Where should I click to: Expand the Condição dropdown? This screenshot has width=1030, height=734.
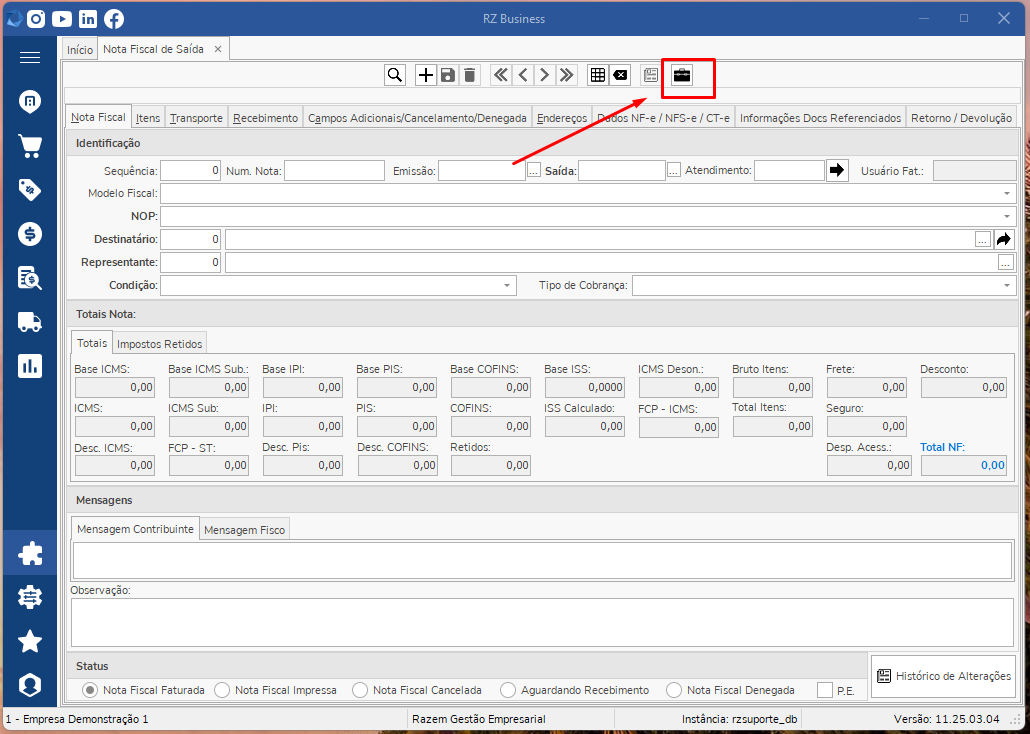click(506, 285)
